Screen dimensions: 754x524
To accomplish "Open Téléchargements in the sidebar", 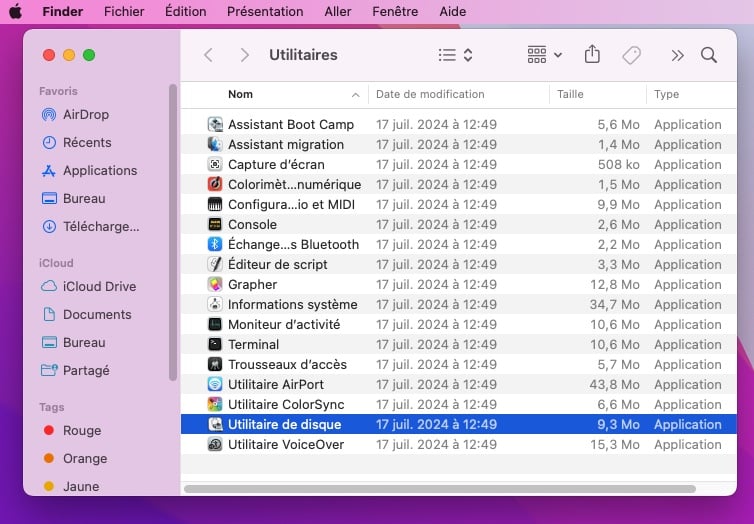I will point(90,226).
